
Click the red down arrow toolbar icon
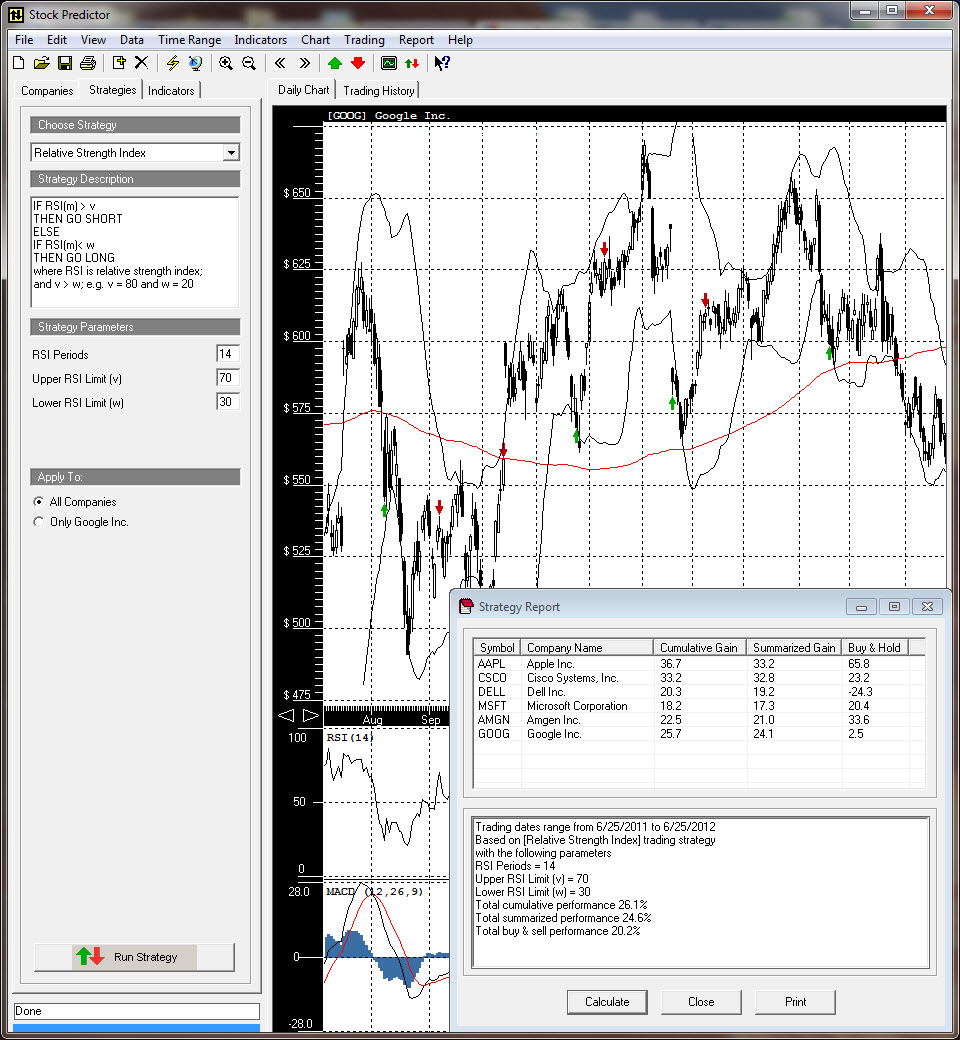358,63
